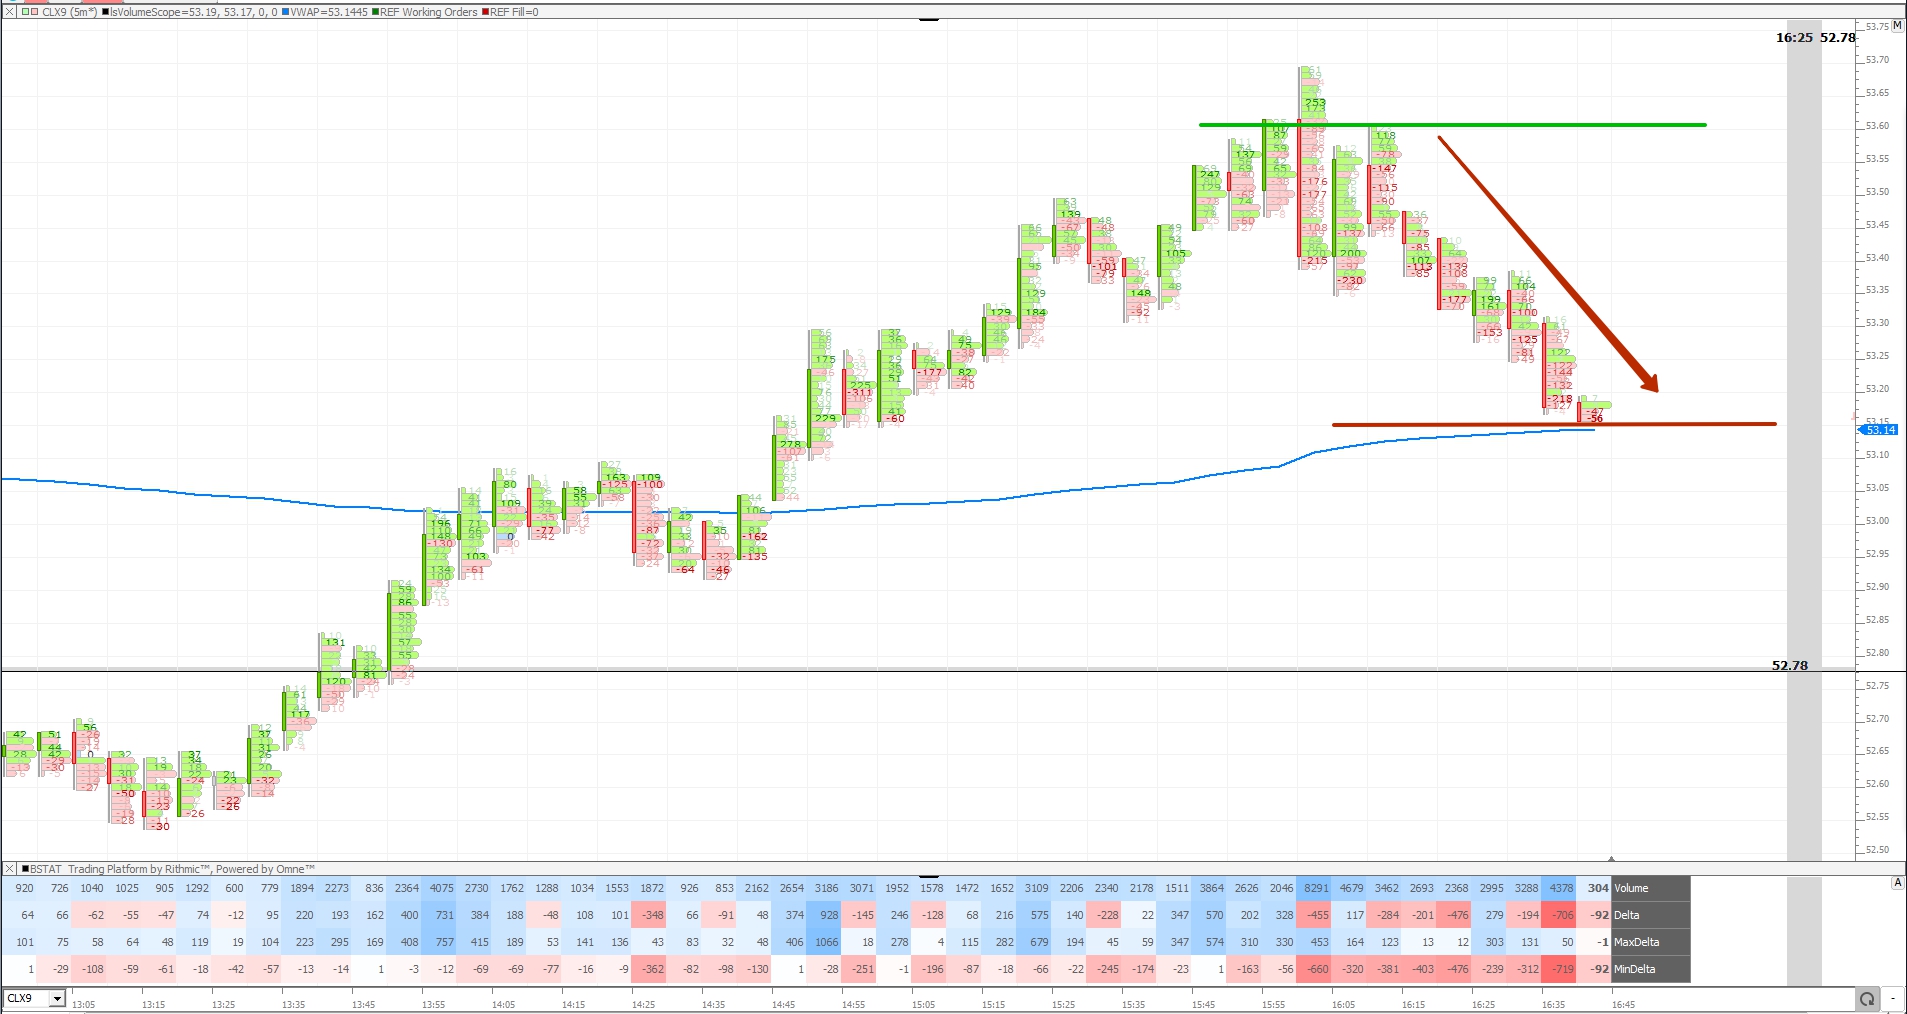Click the 15:05 time axis label
Screen dimensions: 1907x1014
923,1005
